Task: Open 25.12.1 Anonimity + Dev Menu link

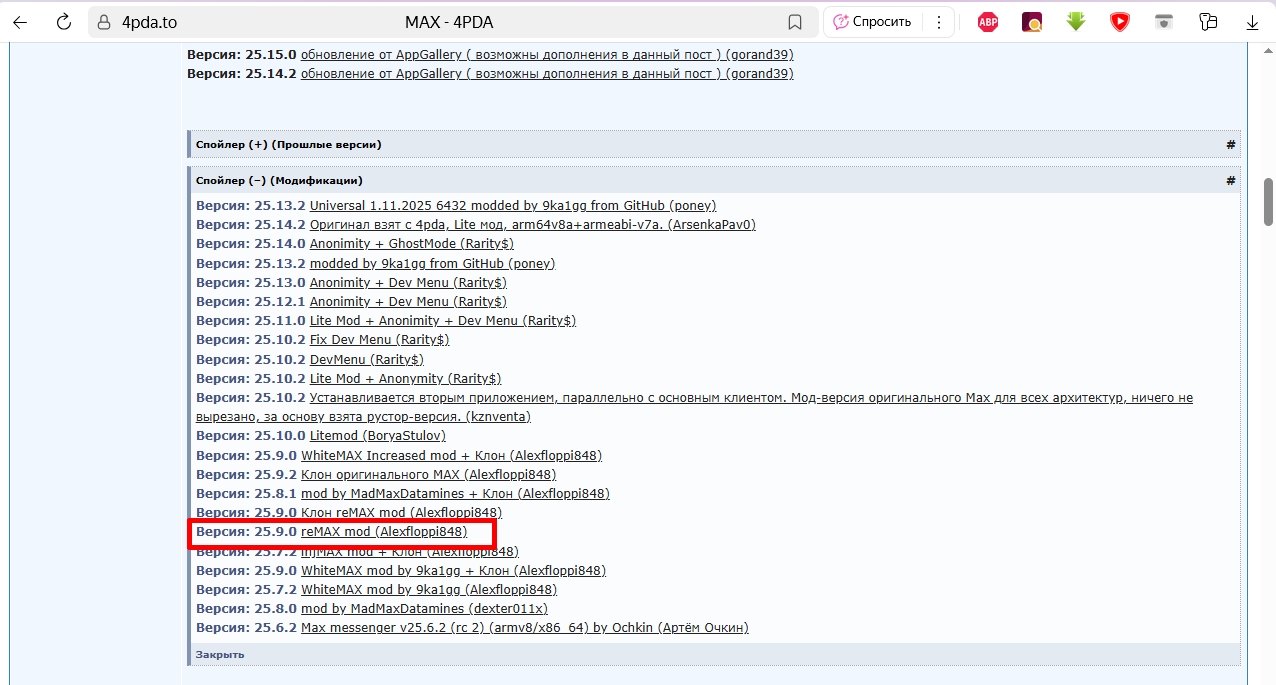Action: (x=408, y=301)
